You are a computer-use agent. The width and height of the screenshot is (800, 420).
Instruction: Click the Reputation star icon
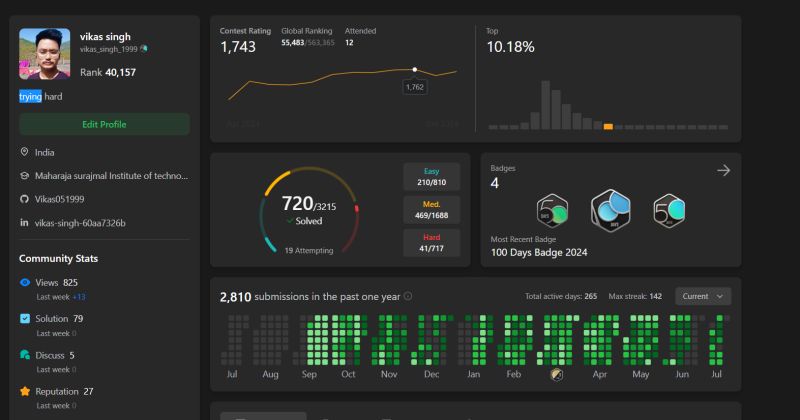pos(24,391)
